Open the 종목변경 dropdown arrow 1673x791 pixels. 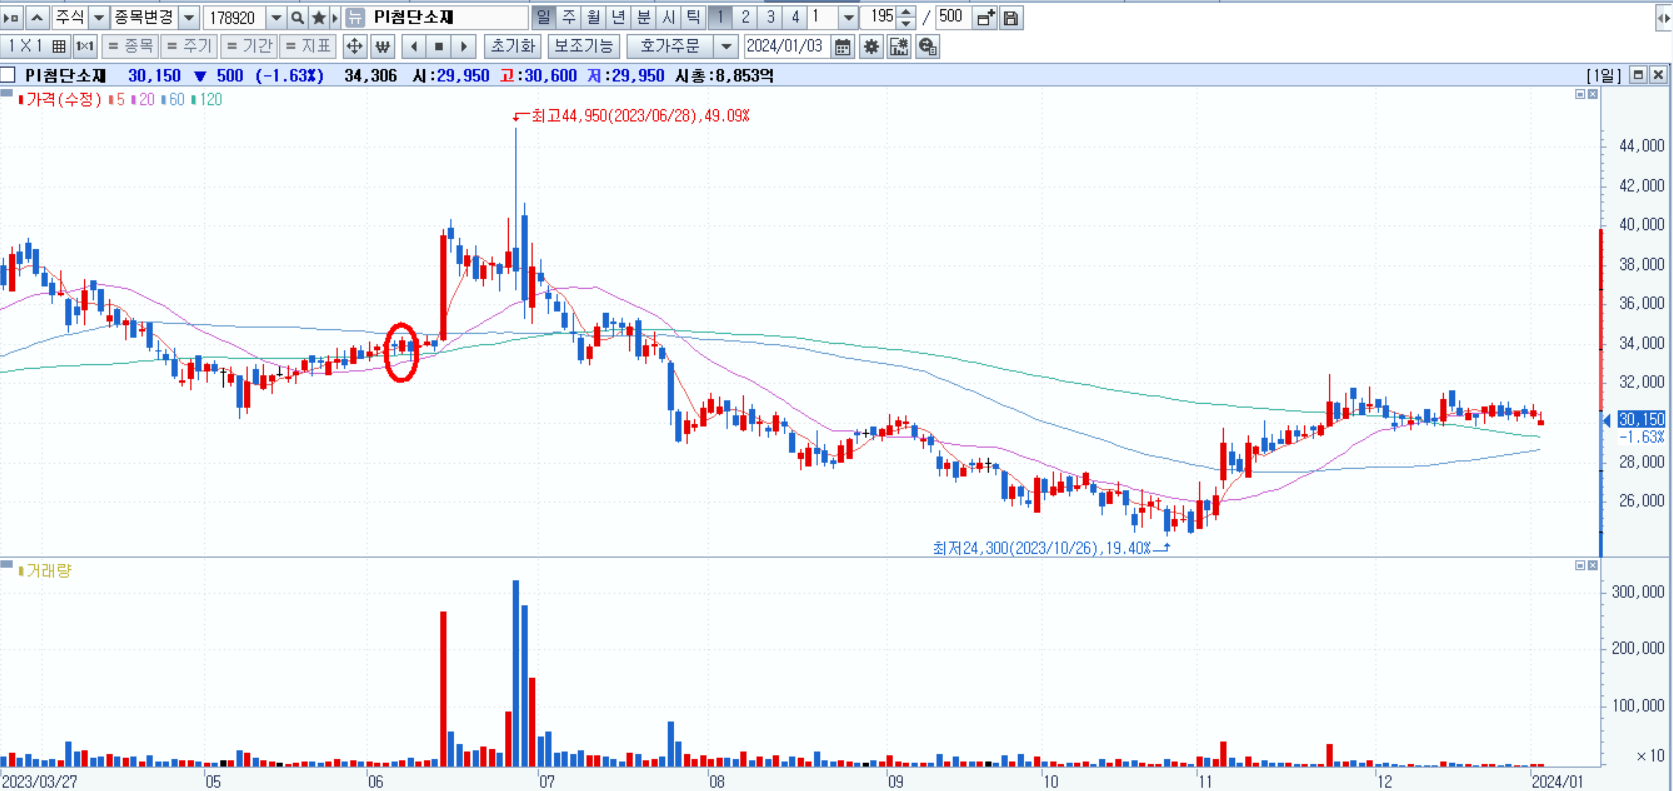[188, 18]
